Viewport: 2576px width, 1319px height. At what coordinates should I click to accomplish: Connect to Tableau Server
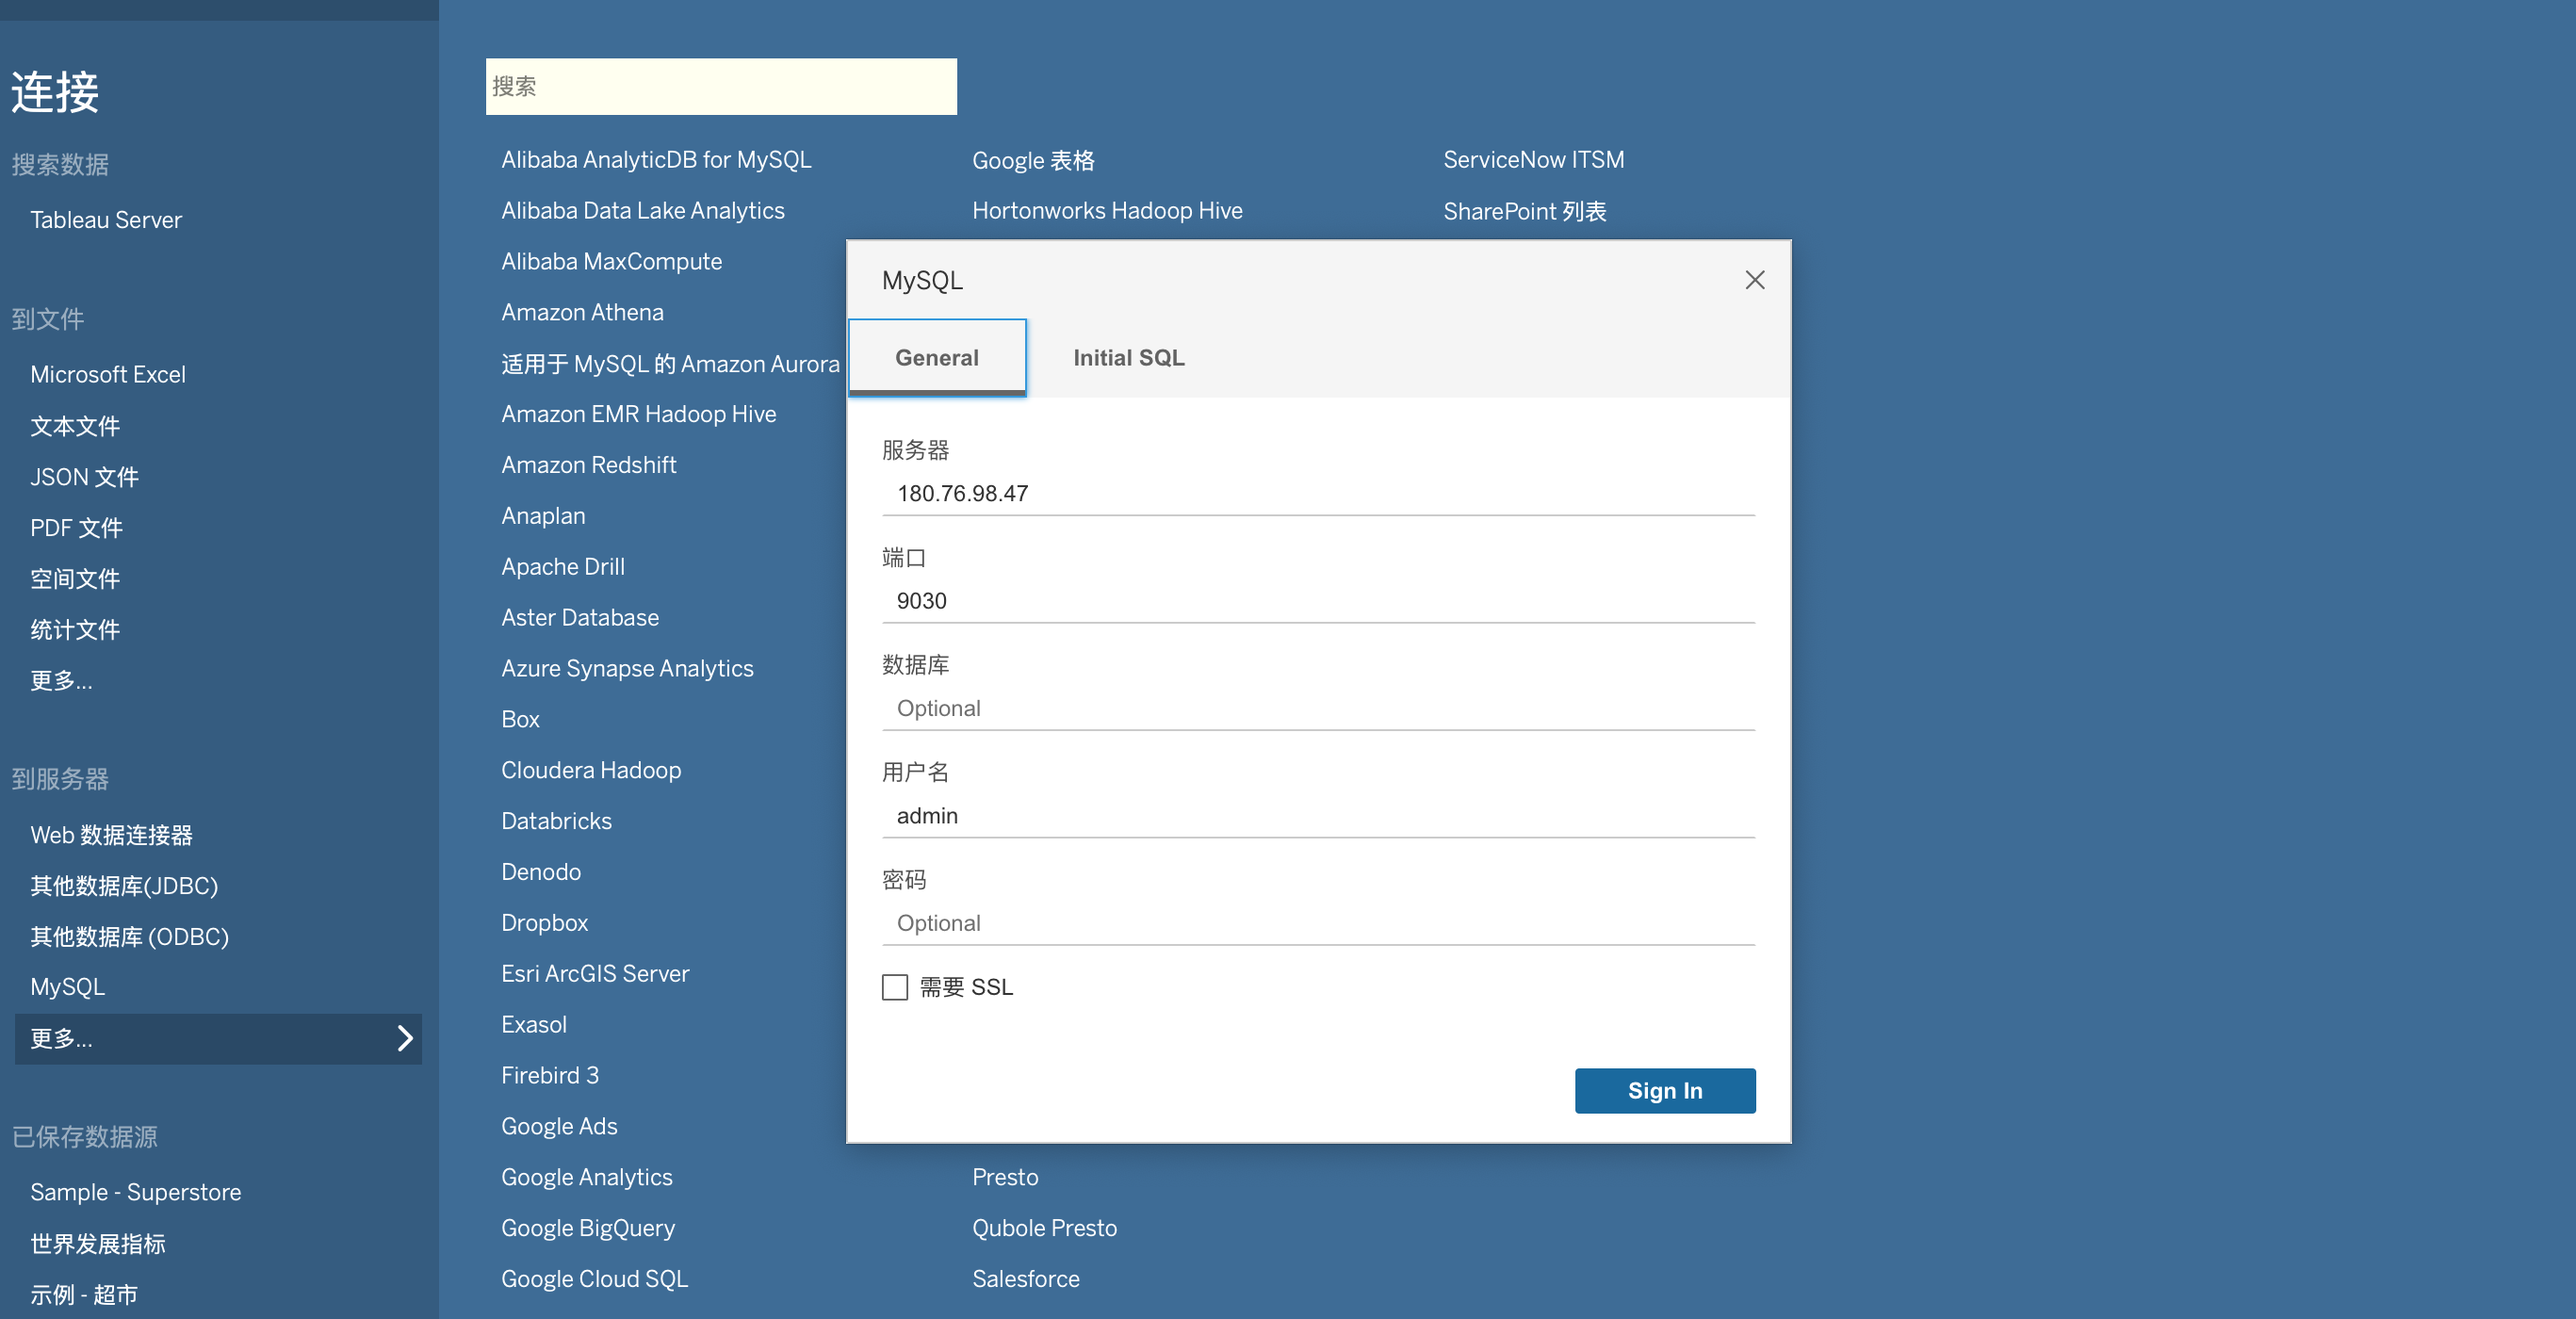point(106,220)
